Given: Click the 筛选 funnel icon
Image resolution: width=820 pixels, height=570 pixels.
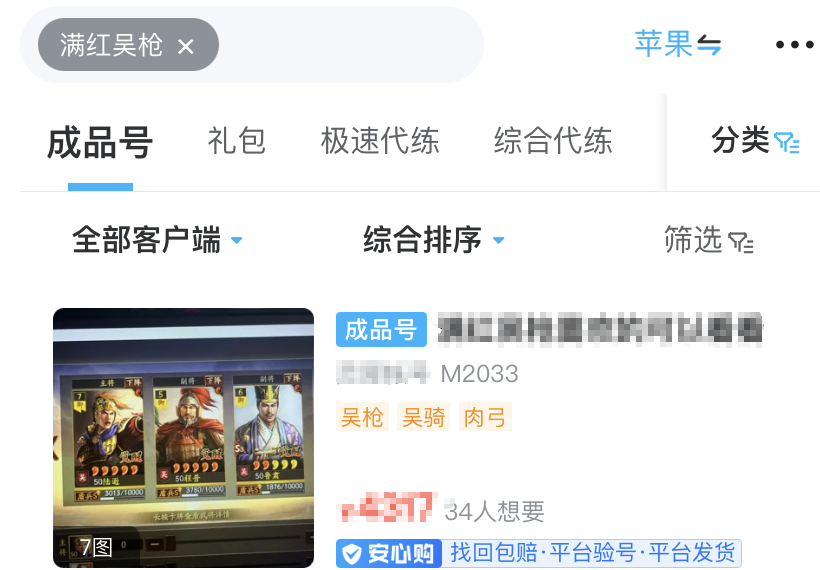Looking at the screenshot, I should pos(741,242).
